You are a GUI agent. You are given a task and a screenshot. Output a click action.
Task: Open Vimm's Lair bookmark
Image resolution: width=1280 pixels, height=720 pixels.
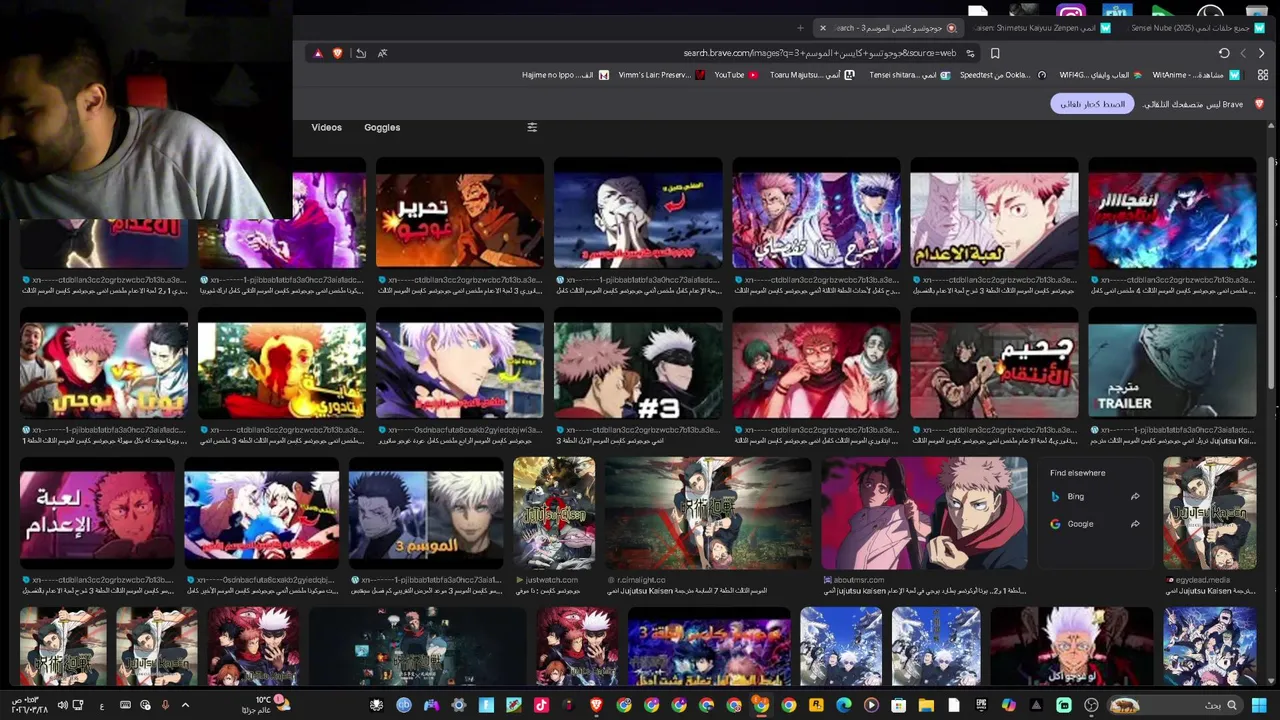click(662, 75)
